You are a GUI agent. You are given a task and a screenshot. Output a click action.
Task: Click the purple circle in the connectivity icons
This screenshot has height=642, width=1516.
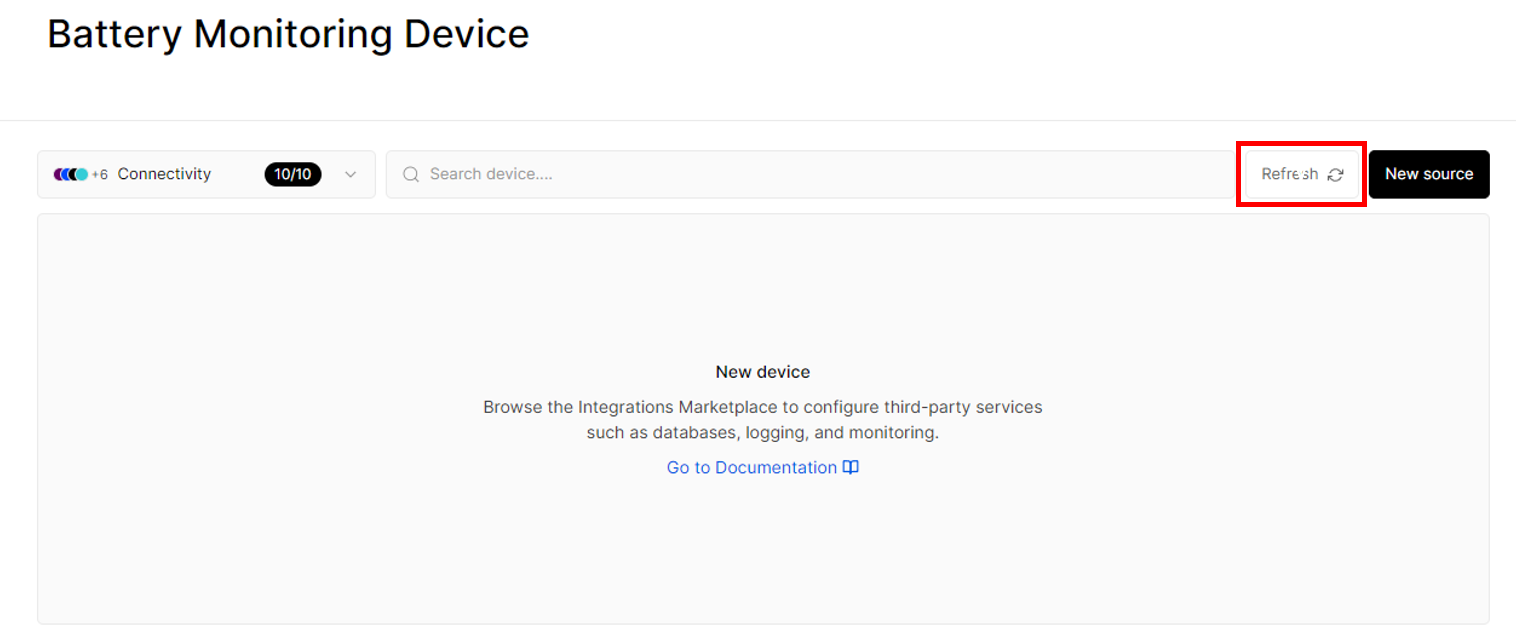click(x=59, y=174)
